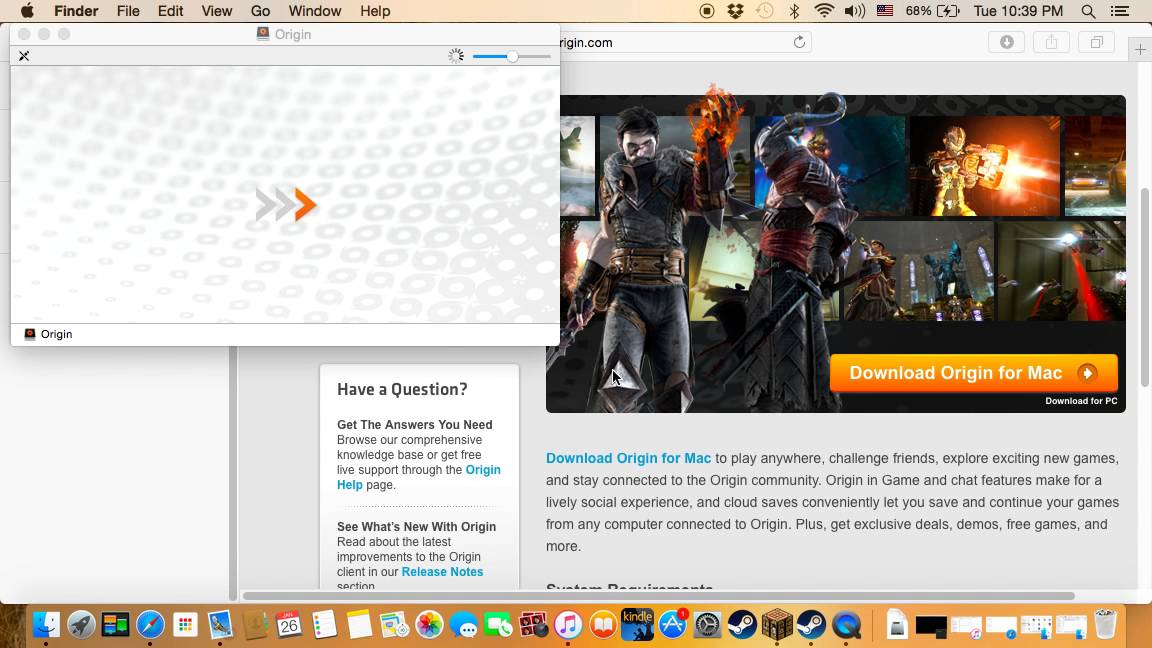Open the File menu
This screenshot has height=648, width=1152.
pos(128,11)
